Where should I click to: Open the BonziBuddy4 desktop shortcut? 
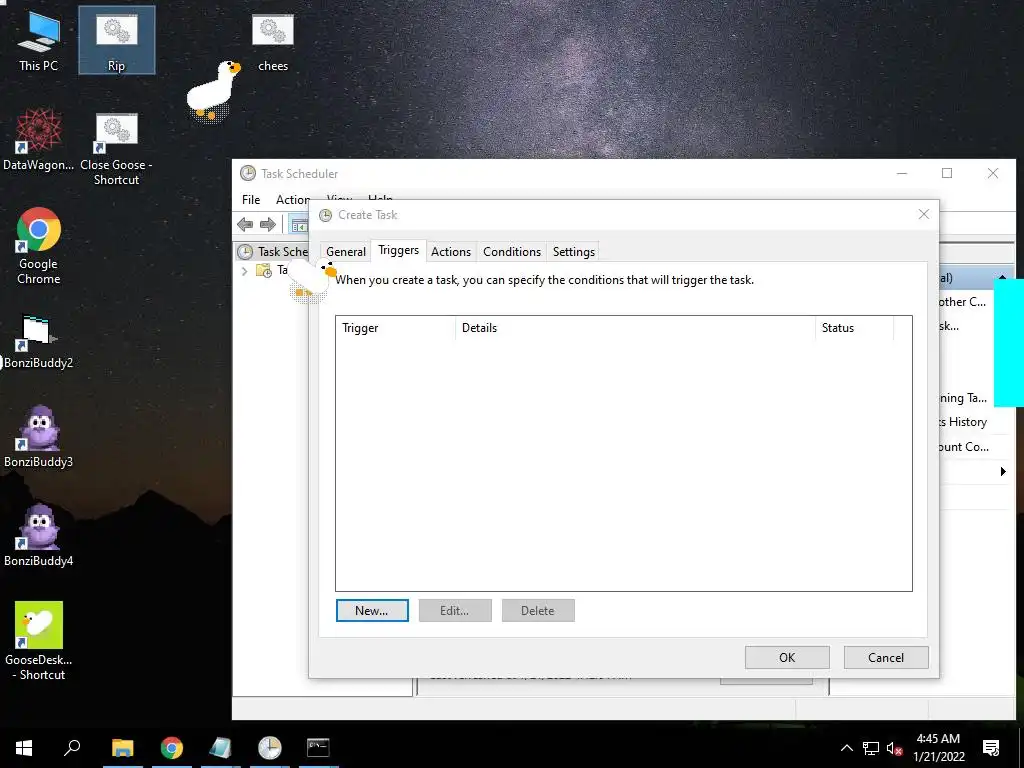click(x=38, y=535)
